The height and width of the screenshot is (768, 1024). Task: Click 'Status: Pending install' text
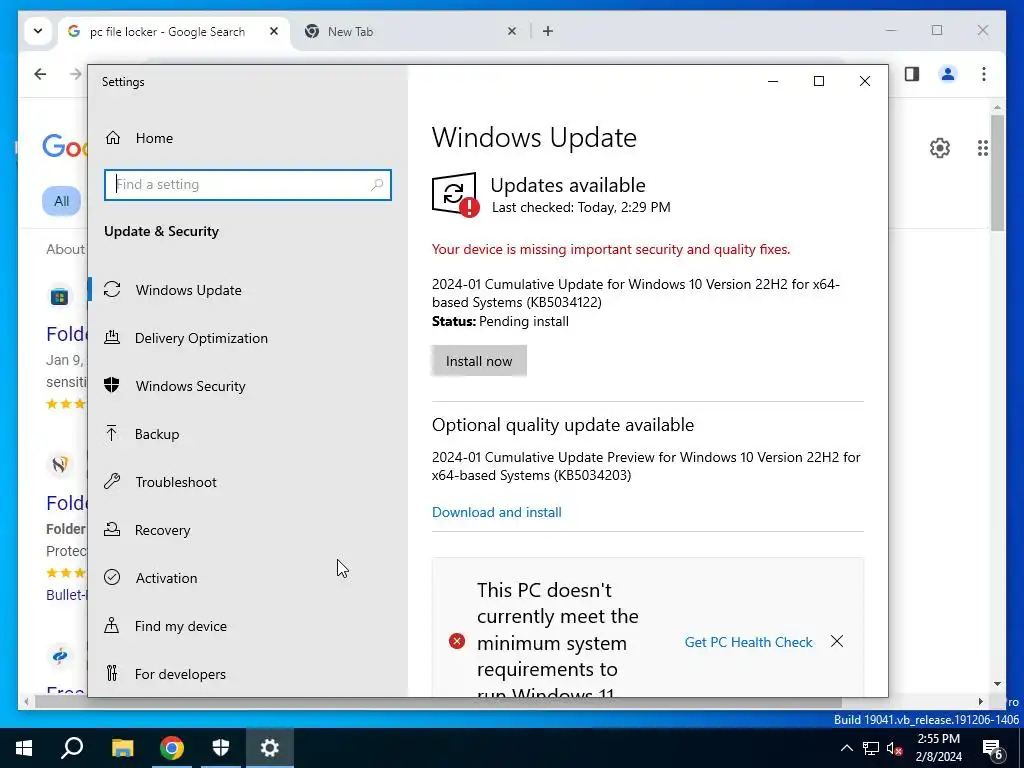pyautogui.click(x=500, y=321)
